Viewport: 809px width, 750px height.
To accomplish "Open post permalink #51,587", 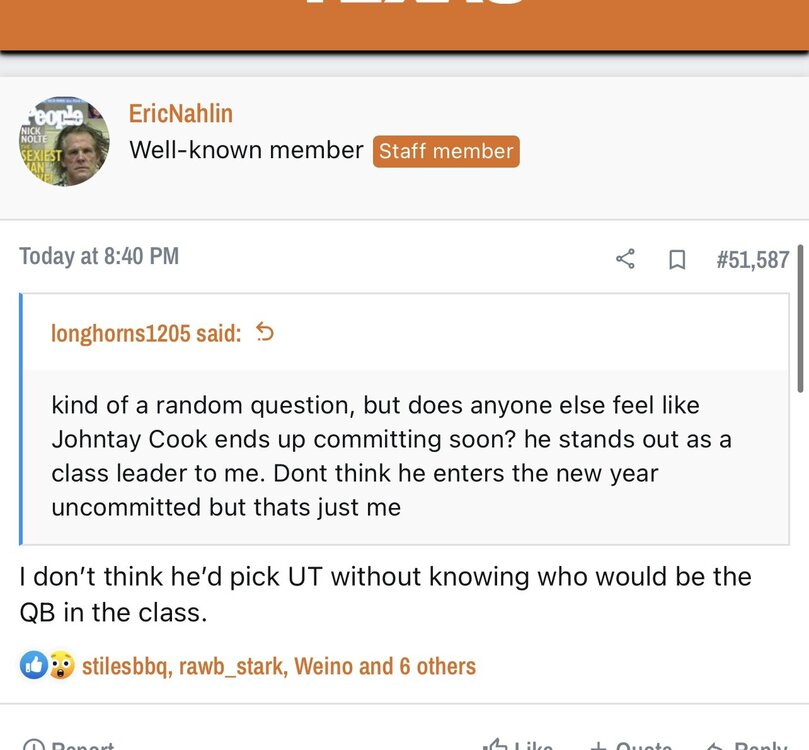I will tap(752, 259).
